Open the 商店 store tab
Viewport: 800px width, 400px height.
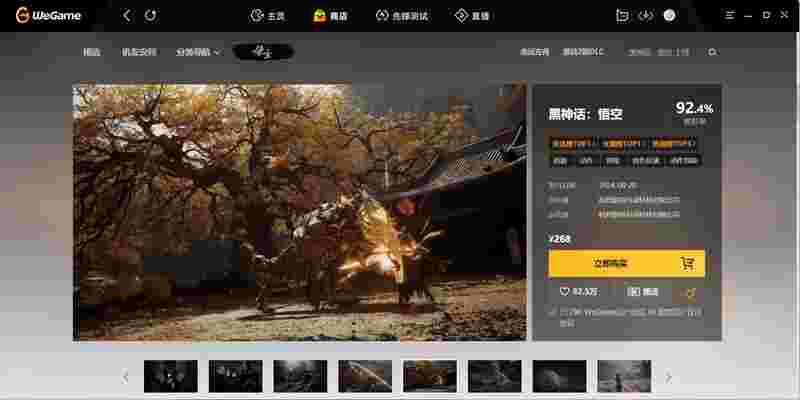(x=331, y=16)
